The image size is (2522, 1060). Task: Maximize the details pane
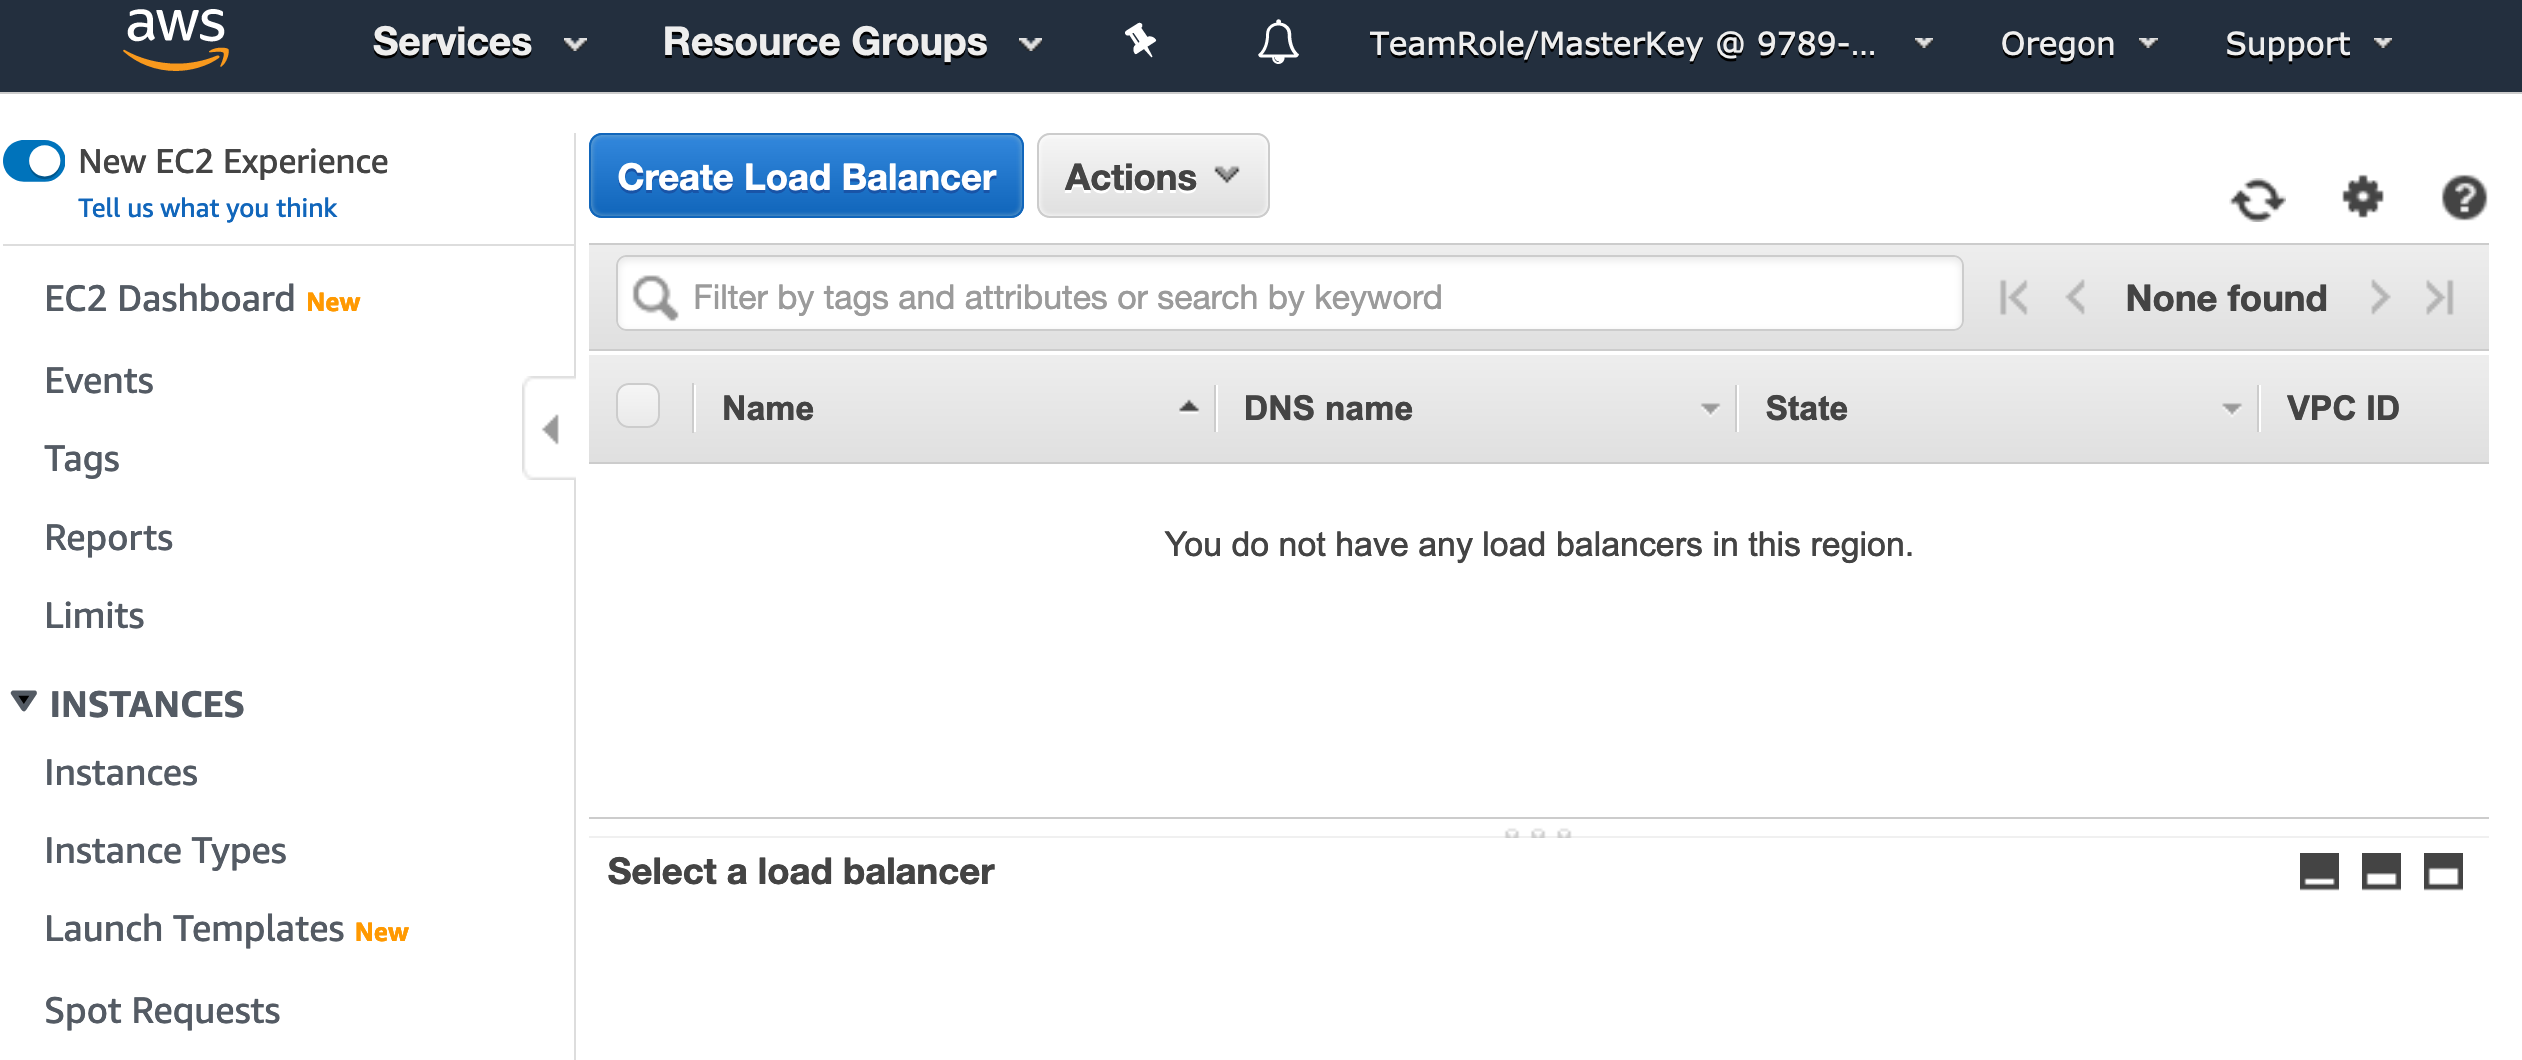(2443, 871)
